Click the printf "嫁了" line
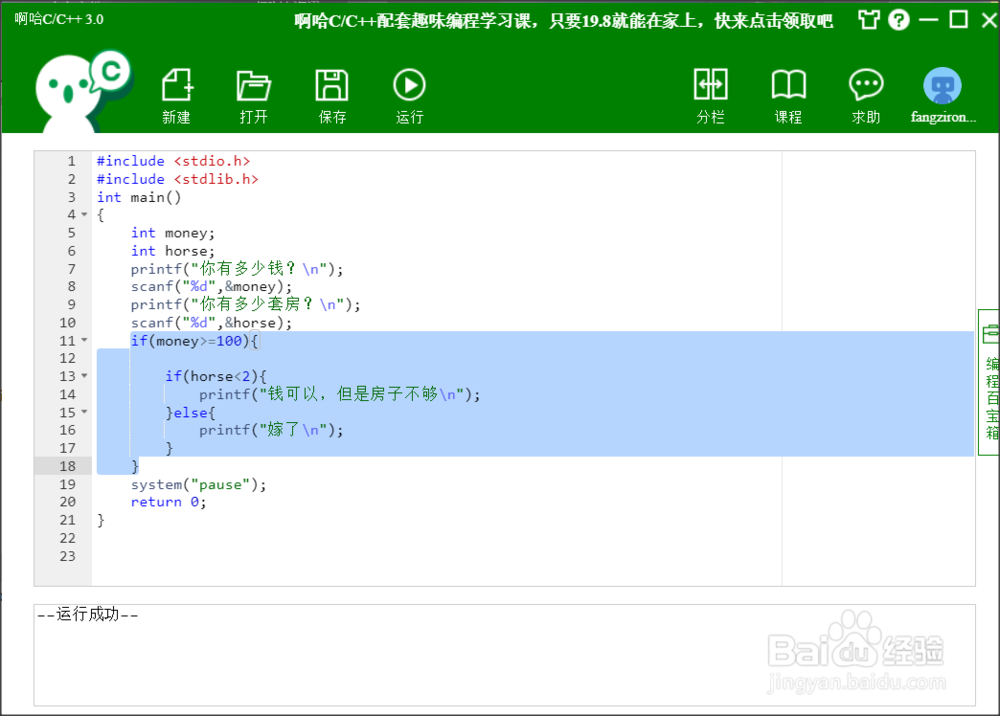1000x716 pixels. click(x=271, y=430)
